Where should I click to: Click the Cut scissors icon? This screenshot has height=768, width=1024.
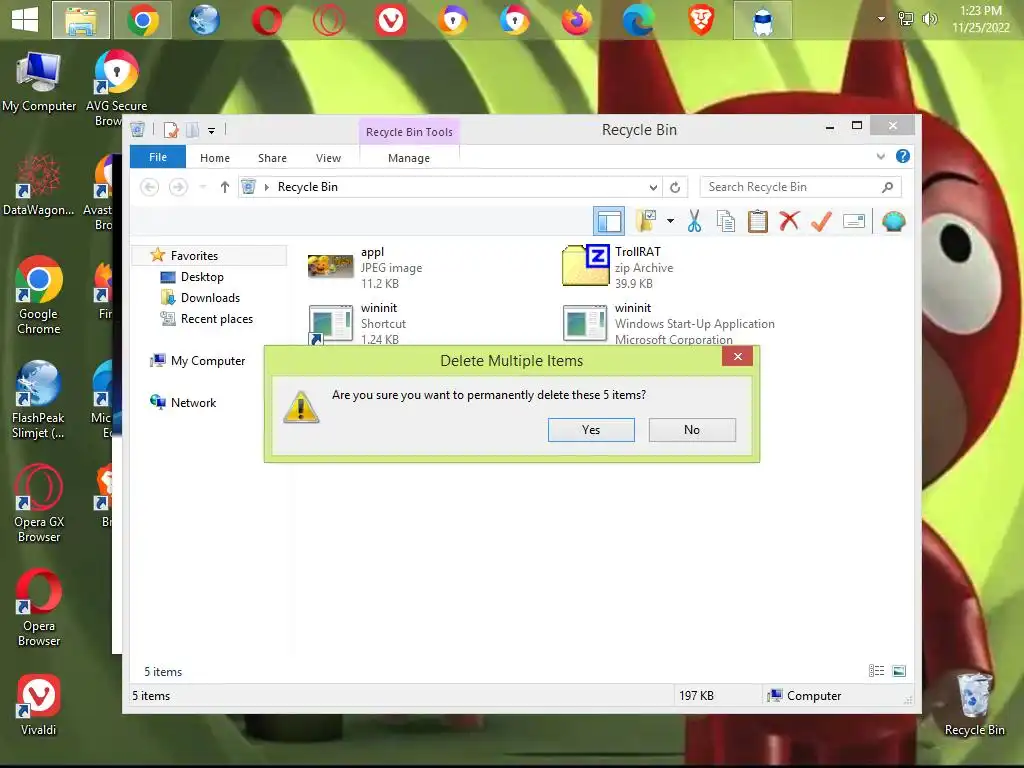tap(694, 221)
